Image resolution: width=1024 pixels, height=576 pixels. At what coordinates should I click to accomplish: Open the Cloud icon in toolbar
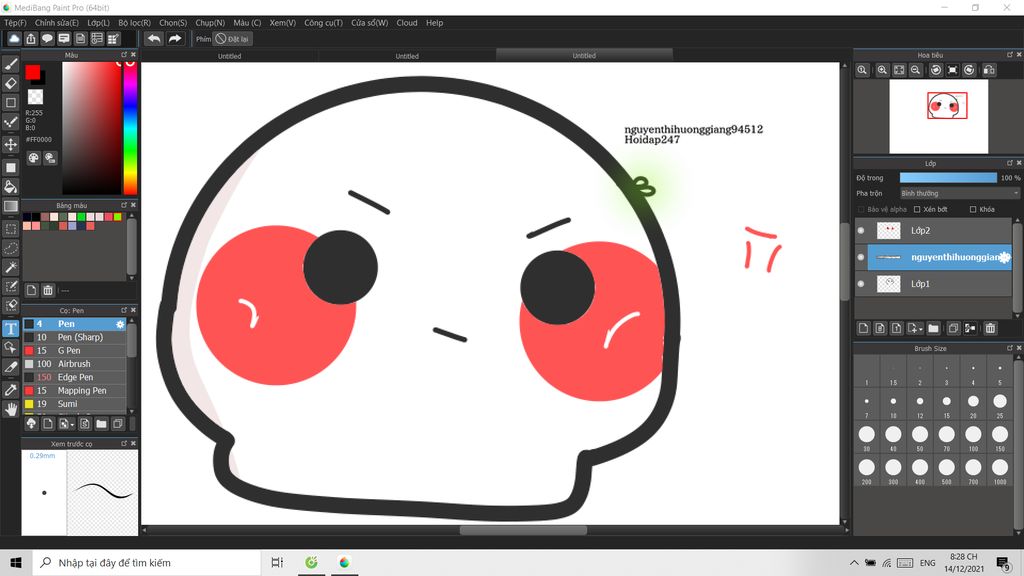pyautogui.click(x=14, y=39)
